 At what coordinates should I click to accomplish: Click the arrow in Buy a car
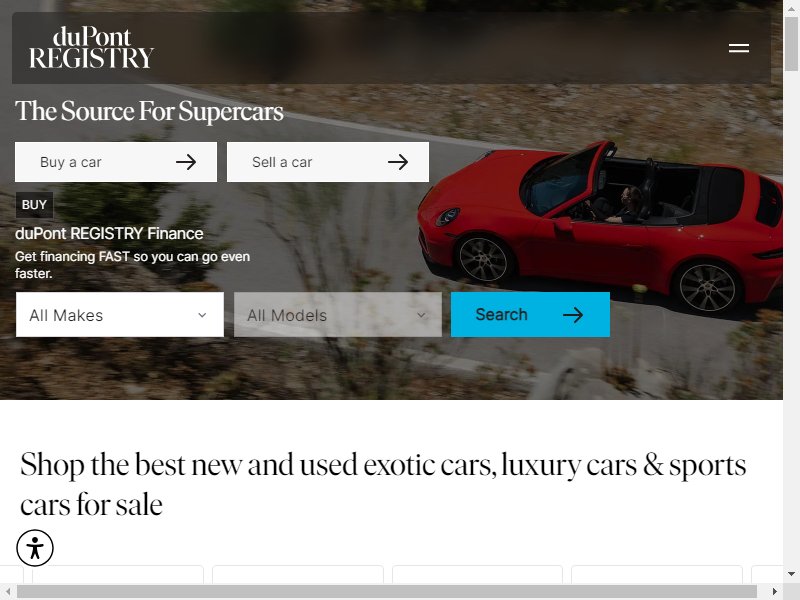tap(186, 162)
